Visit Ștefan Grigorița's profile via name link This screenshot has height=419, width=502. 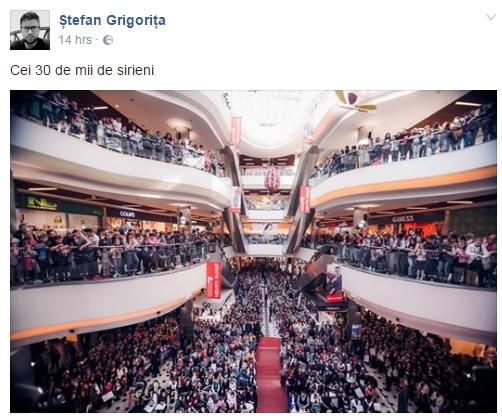pos(112,20)
